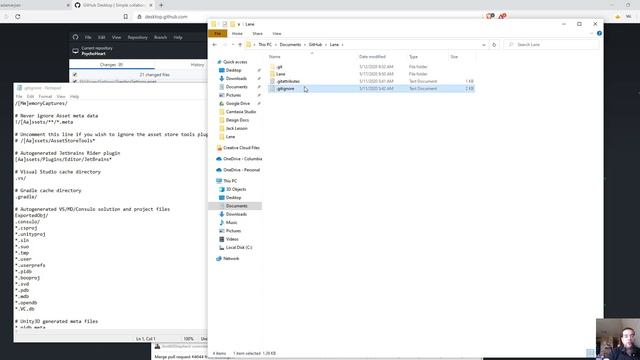Click the Search Lane input field

(552, 44)
